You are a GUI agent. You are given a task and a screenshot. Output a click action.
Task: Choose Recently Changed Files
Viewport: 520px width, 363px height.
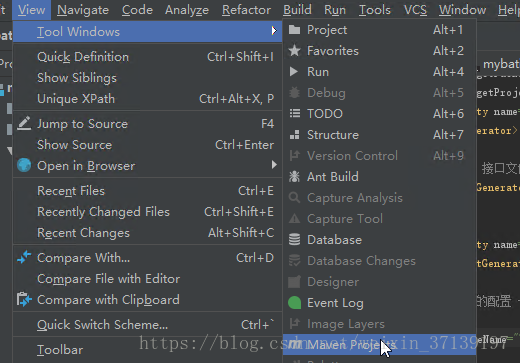(147, 212)
